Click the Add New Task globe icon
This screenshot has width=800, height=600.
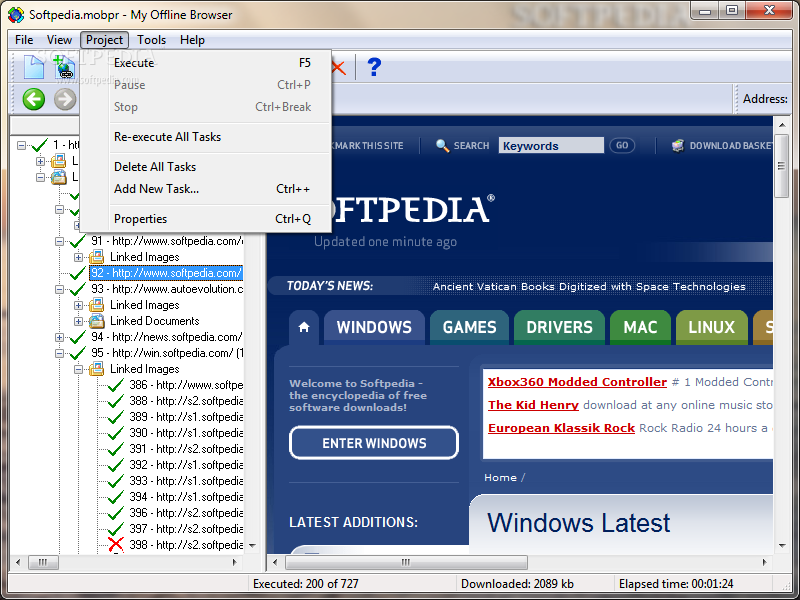click(x=65, y=67)
